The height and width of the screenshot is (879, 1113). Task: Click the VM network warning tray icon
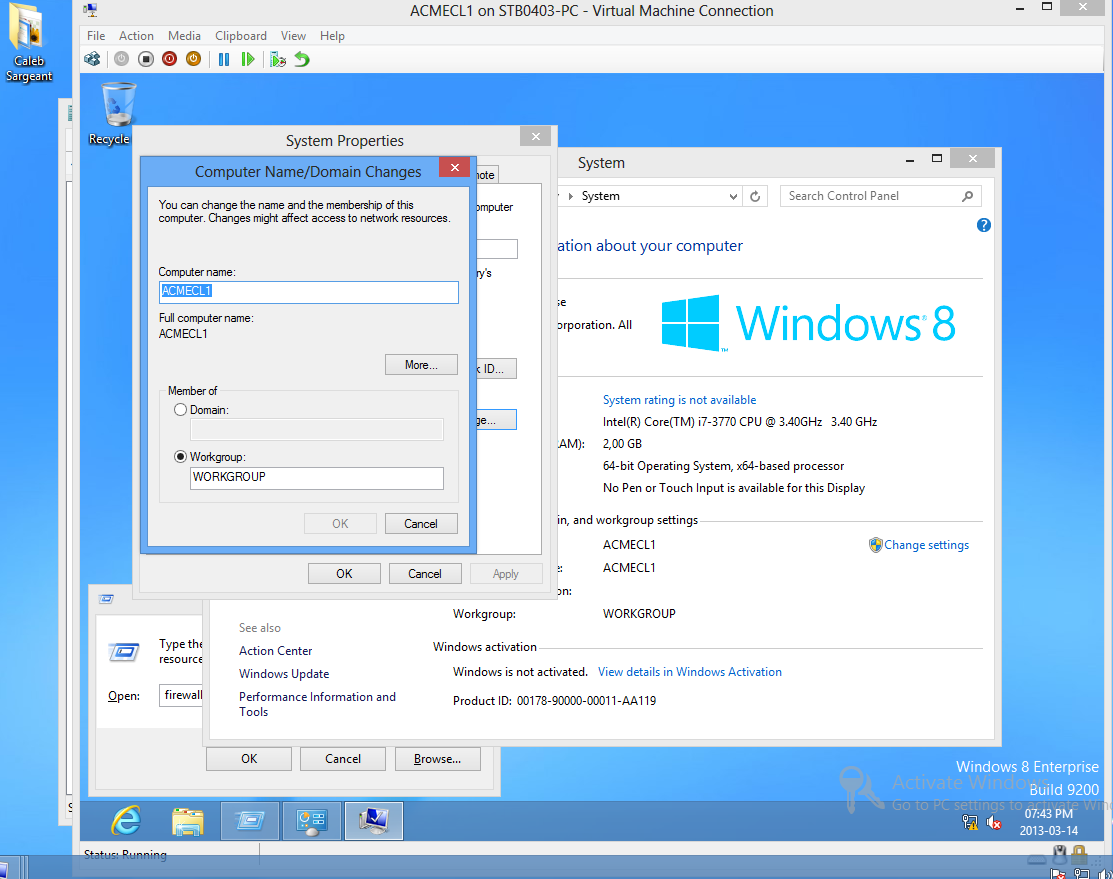(x=970, y=822)
